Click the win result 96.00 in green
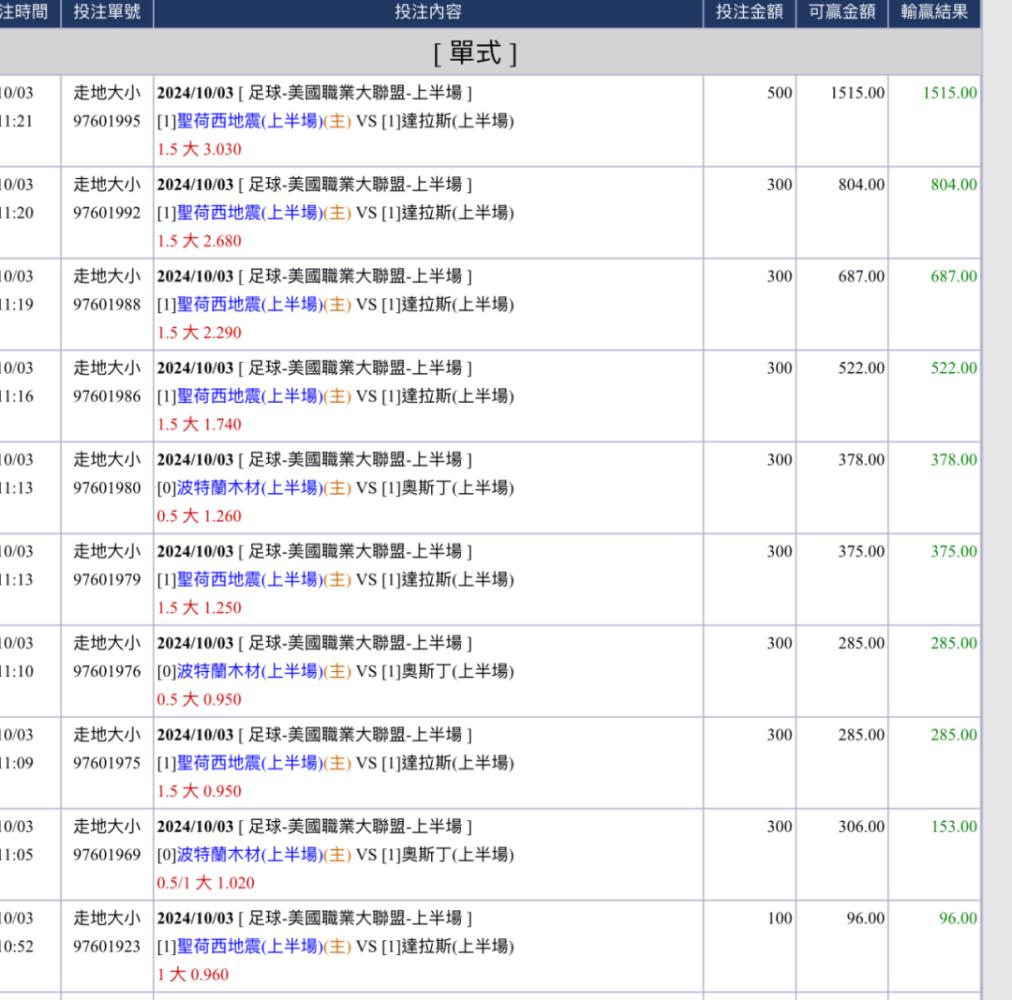Screen dimensions: 1012x1000 pyautogui.click(x=958, y=917)
